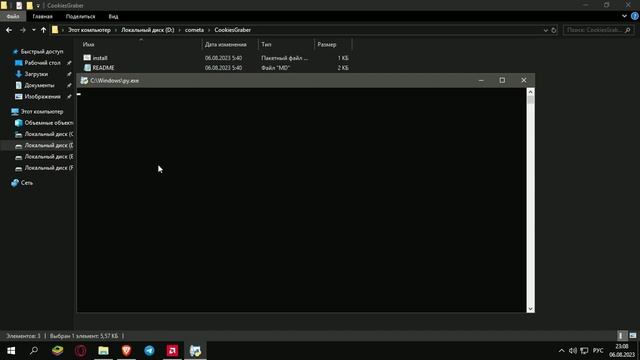Sort by Тип column header
This screenshot has width=640, height=360.
click(x=266, y=44)
